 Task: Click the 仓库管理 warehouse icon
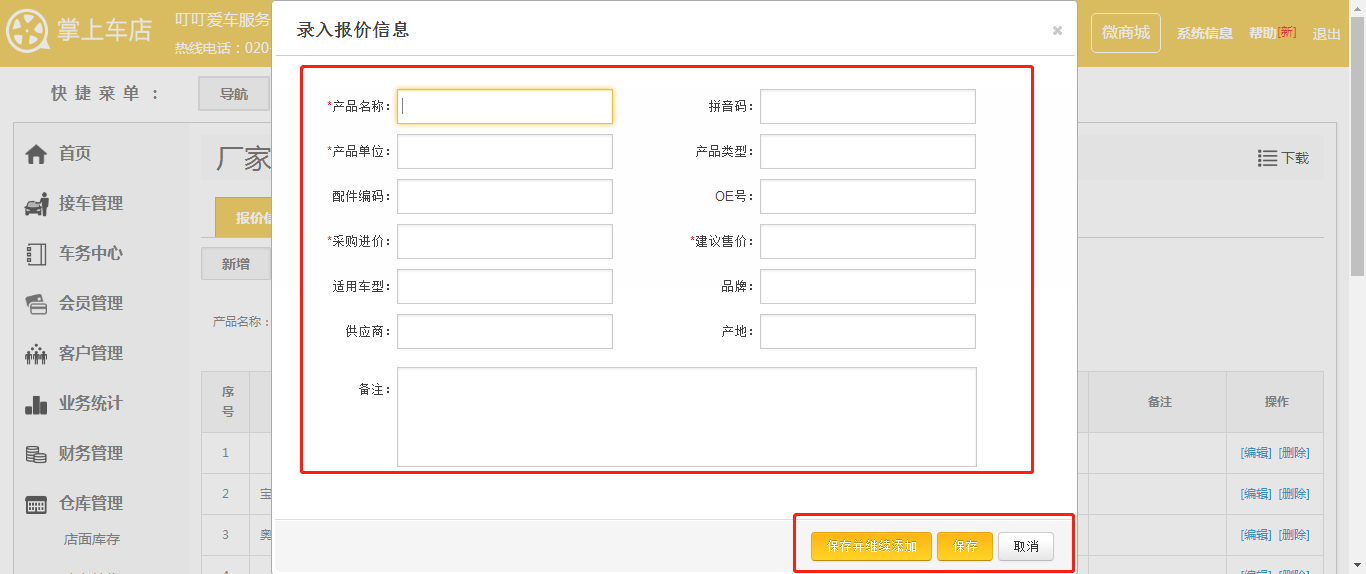pyautogui.click(x=36, y=504)
